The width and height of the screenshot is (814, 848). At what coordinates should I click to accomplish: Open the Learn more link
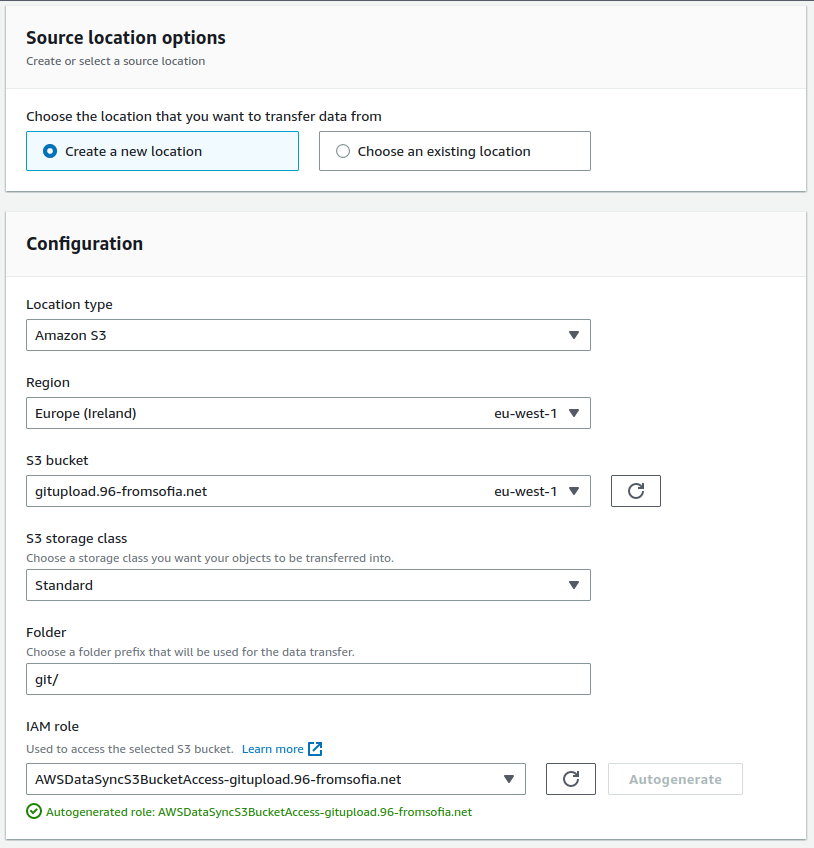(272, 749)
